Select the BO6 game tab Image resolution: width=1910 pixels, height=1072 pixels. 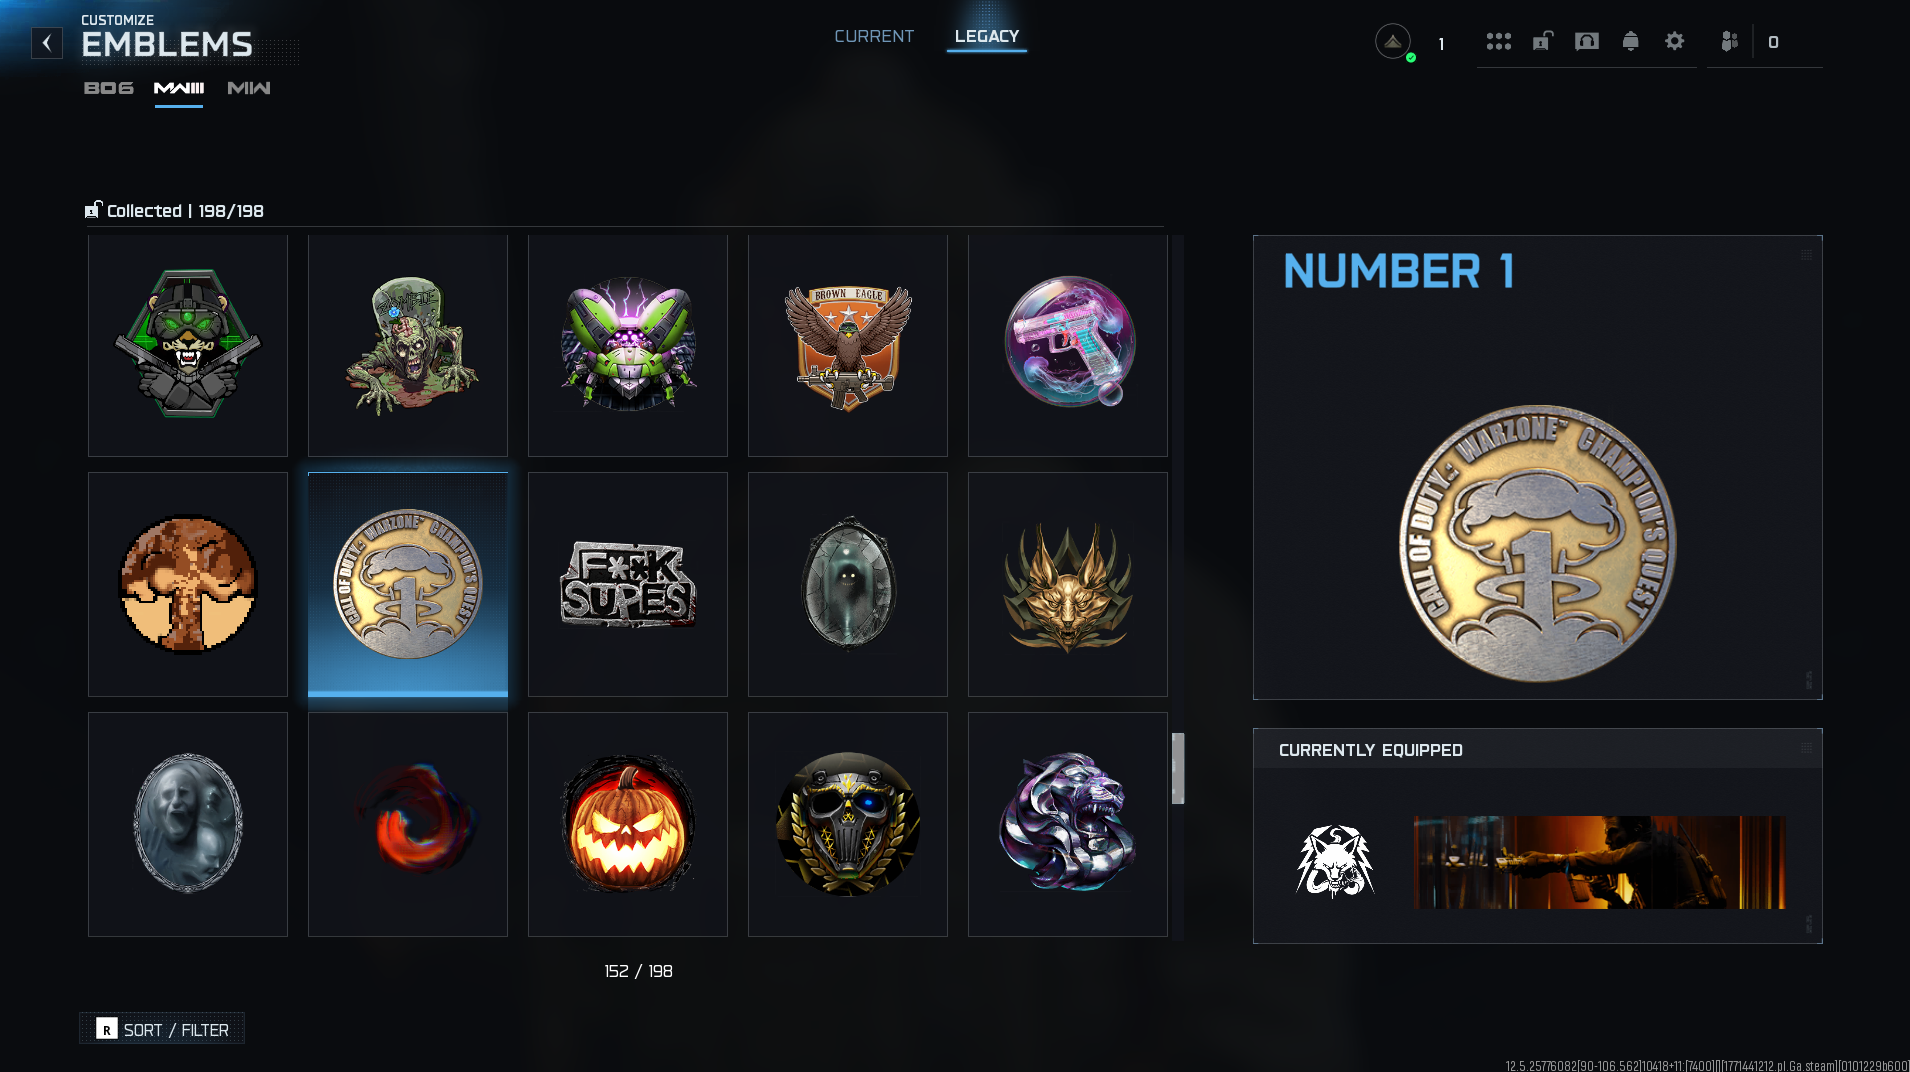(109, 88)
